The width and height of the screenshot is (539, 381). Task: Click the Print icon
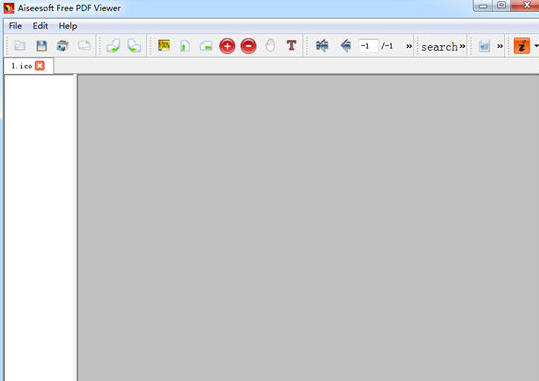tap(63, 45)
